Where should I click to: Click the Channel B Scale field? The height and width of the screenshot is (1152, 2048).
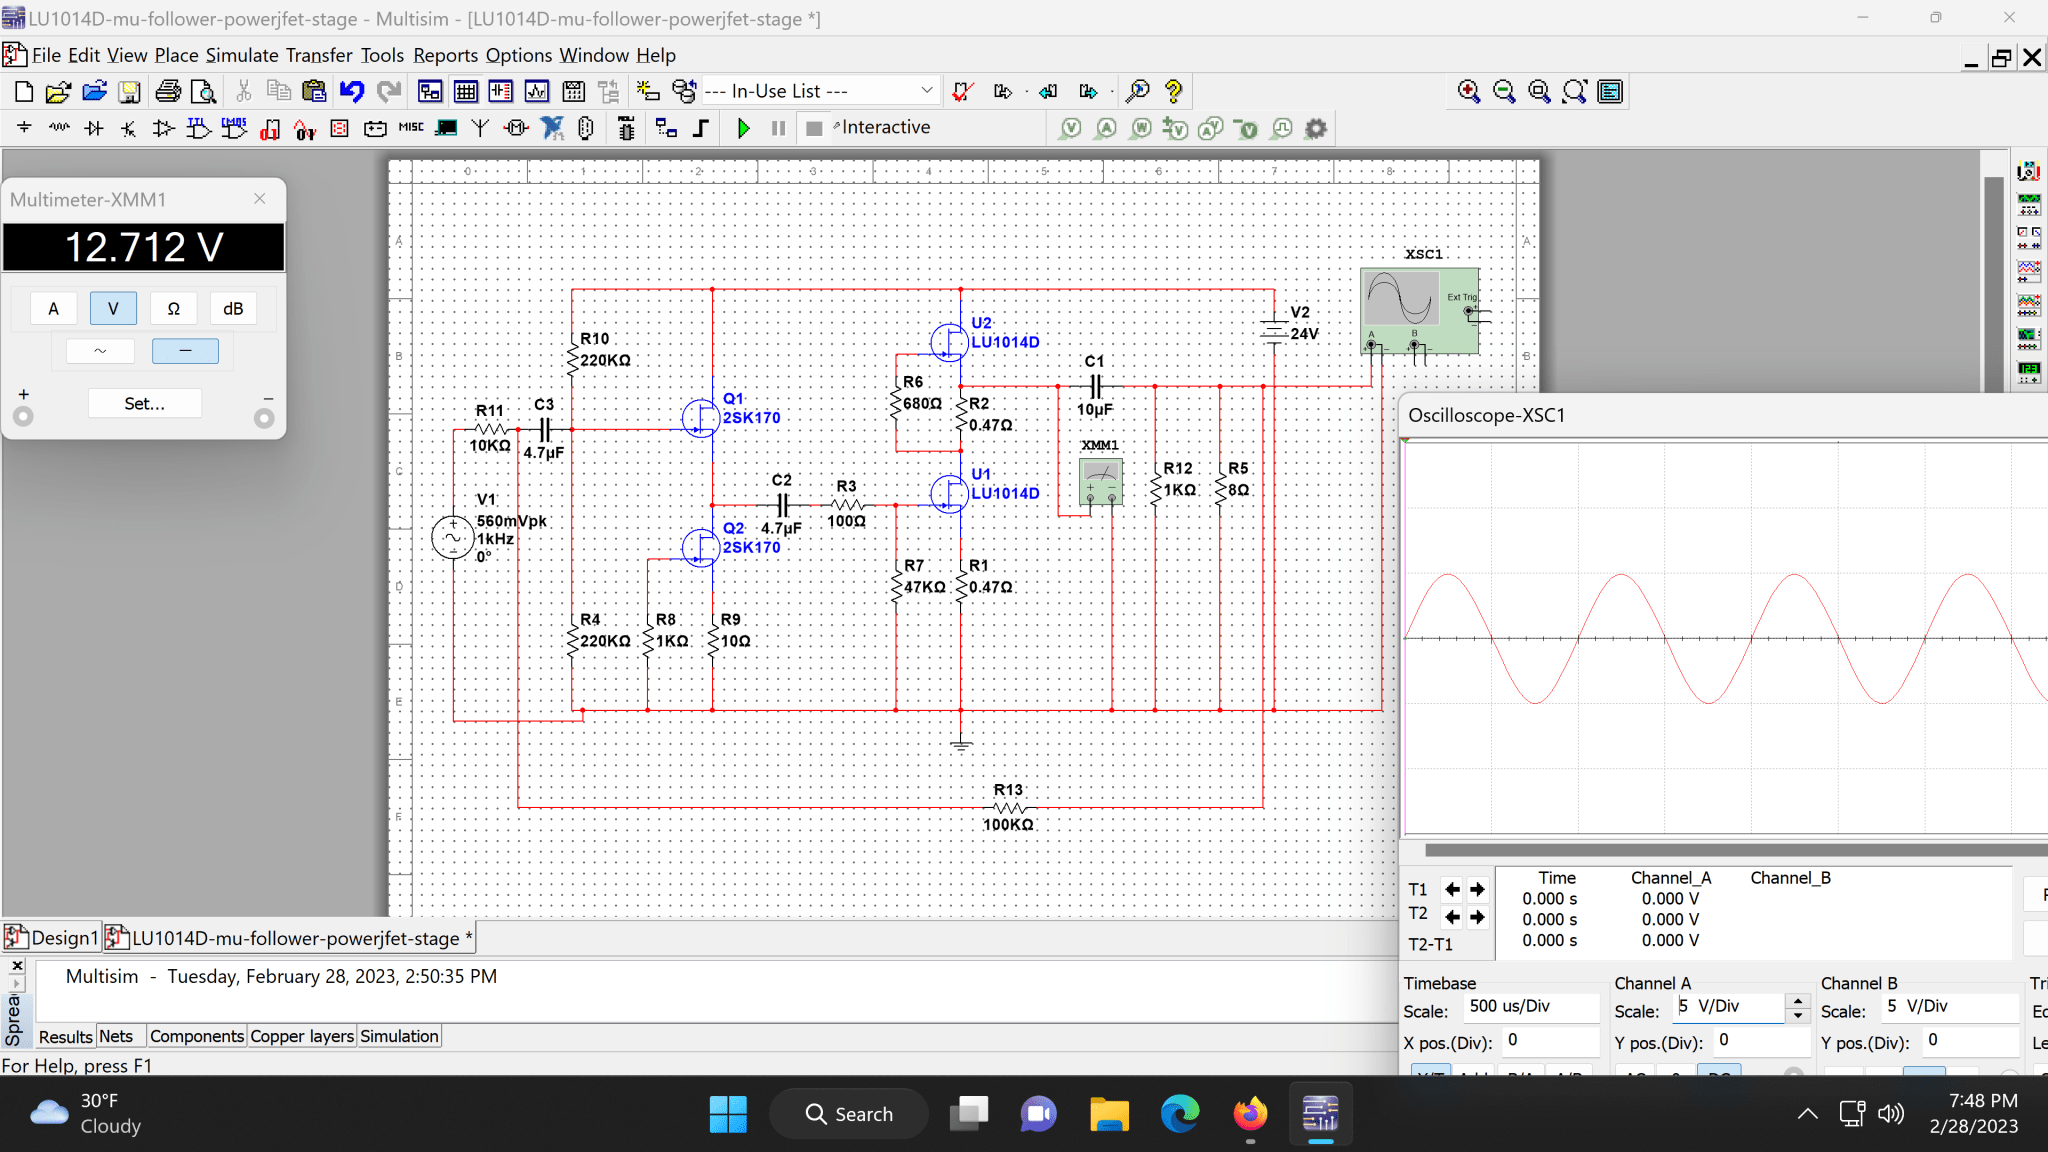(1949, 1007)
